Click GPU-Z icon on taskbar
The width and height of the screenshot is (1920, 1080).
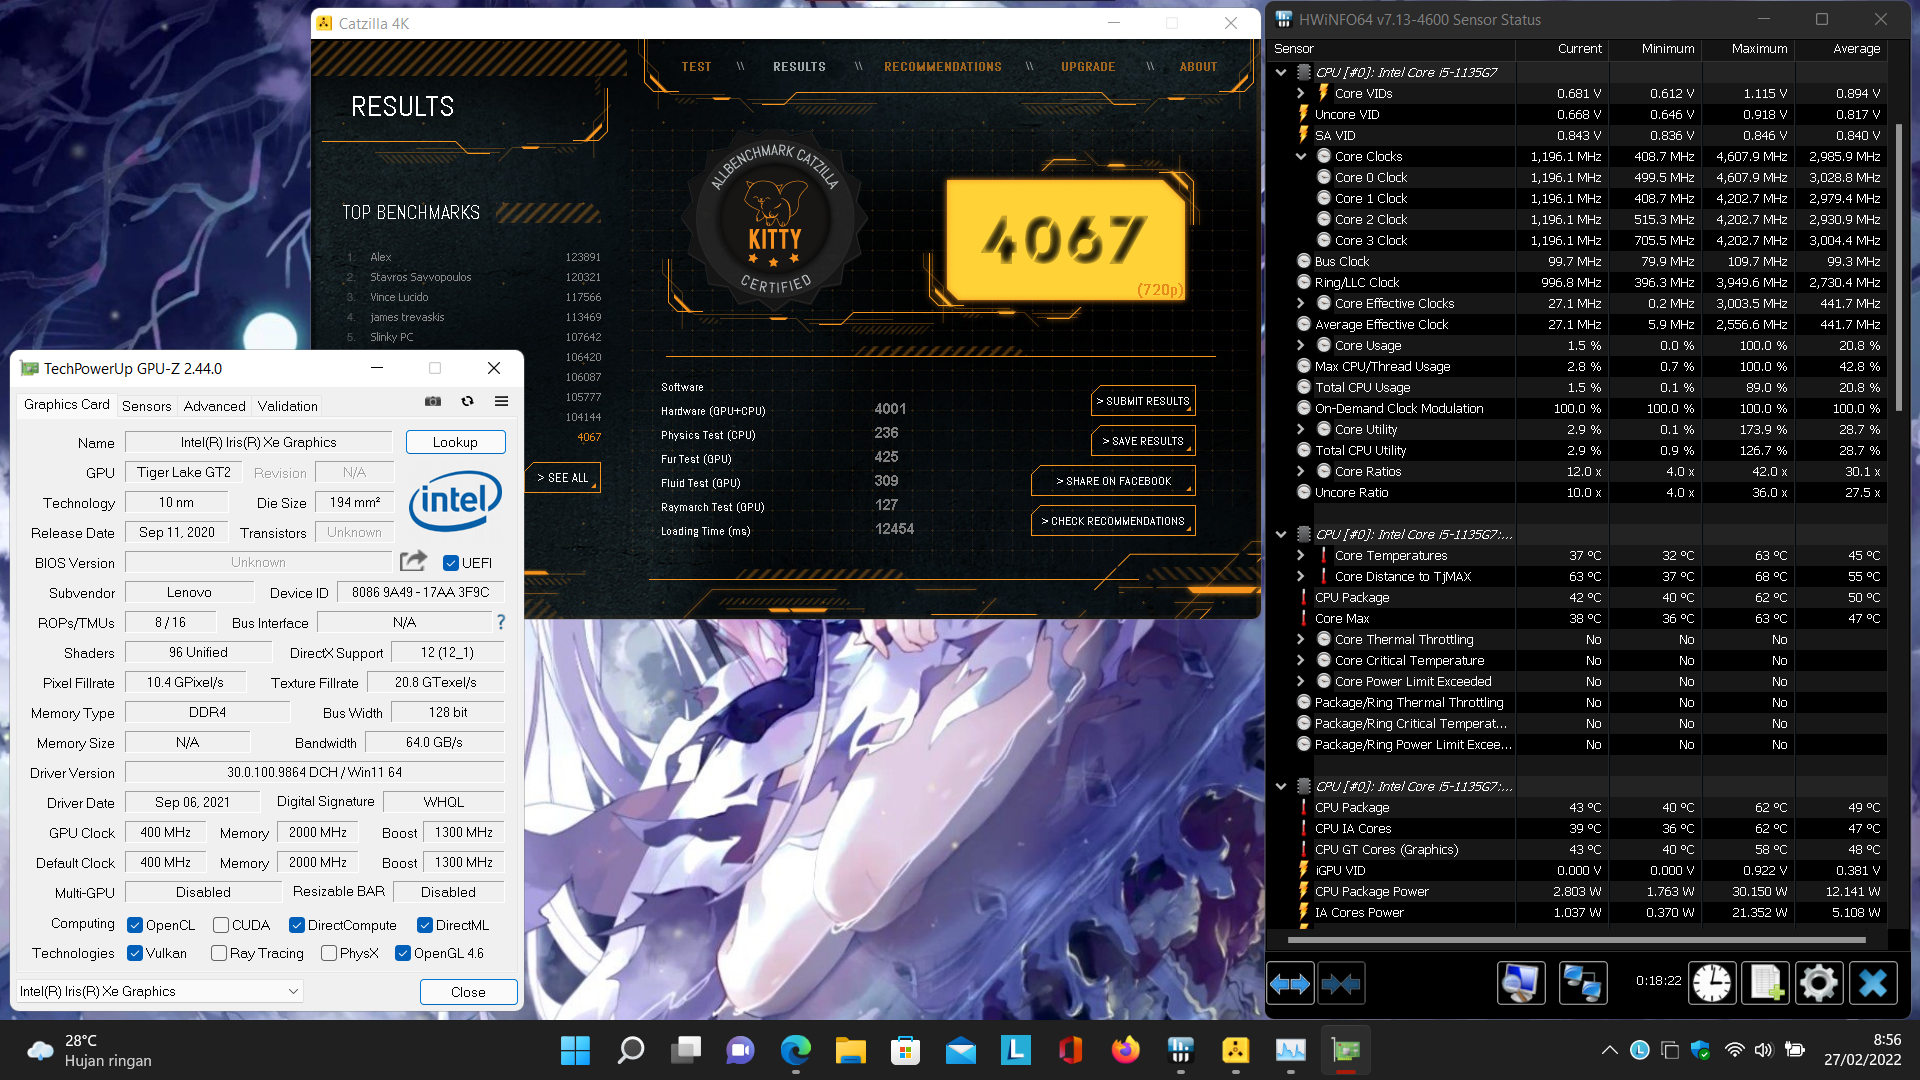[1345, 1050]
